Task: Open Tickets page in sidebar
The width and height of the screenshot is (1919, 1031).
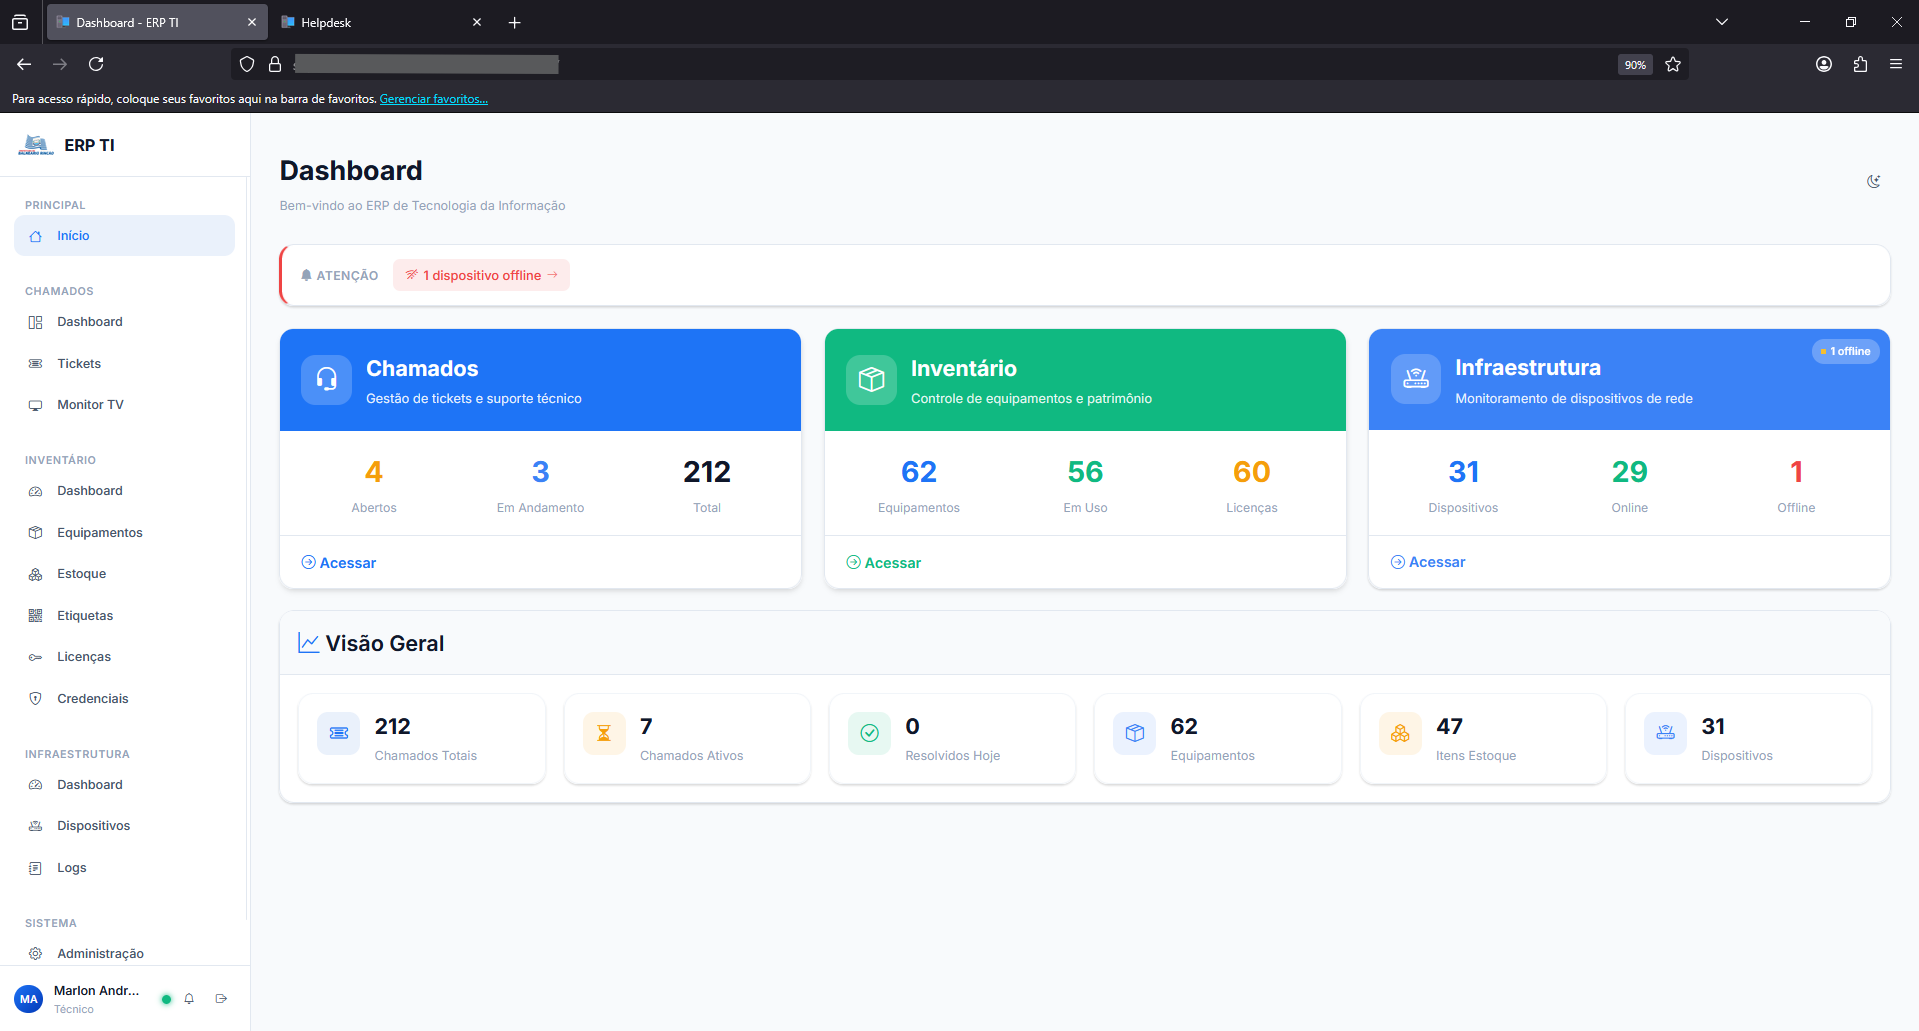Action: [124, 364]
